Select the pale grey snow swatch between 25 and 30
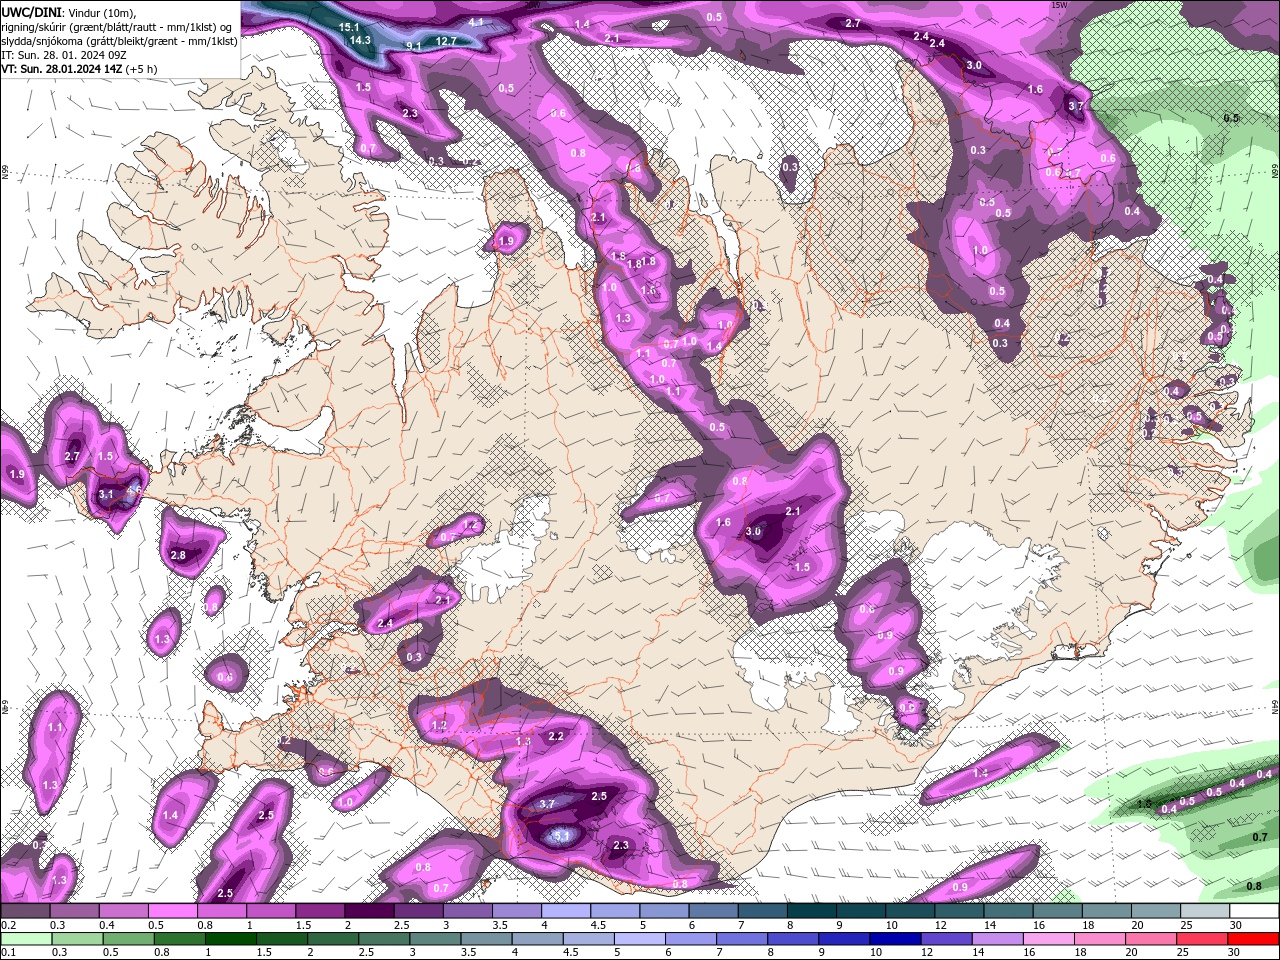 [x=1206, y=911]
